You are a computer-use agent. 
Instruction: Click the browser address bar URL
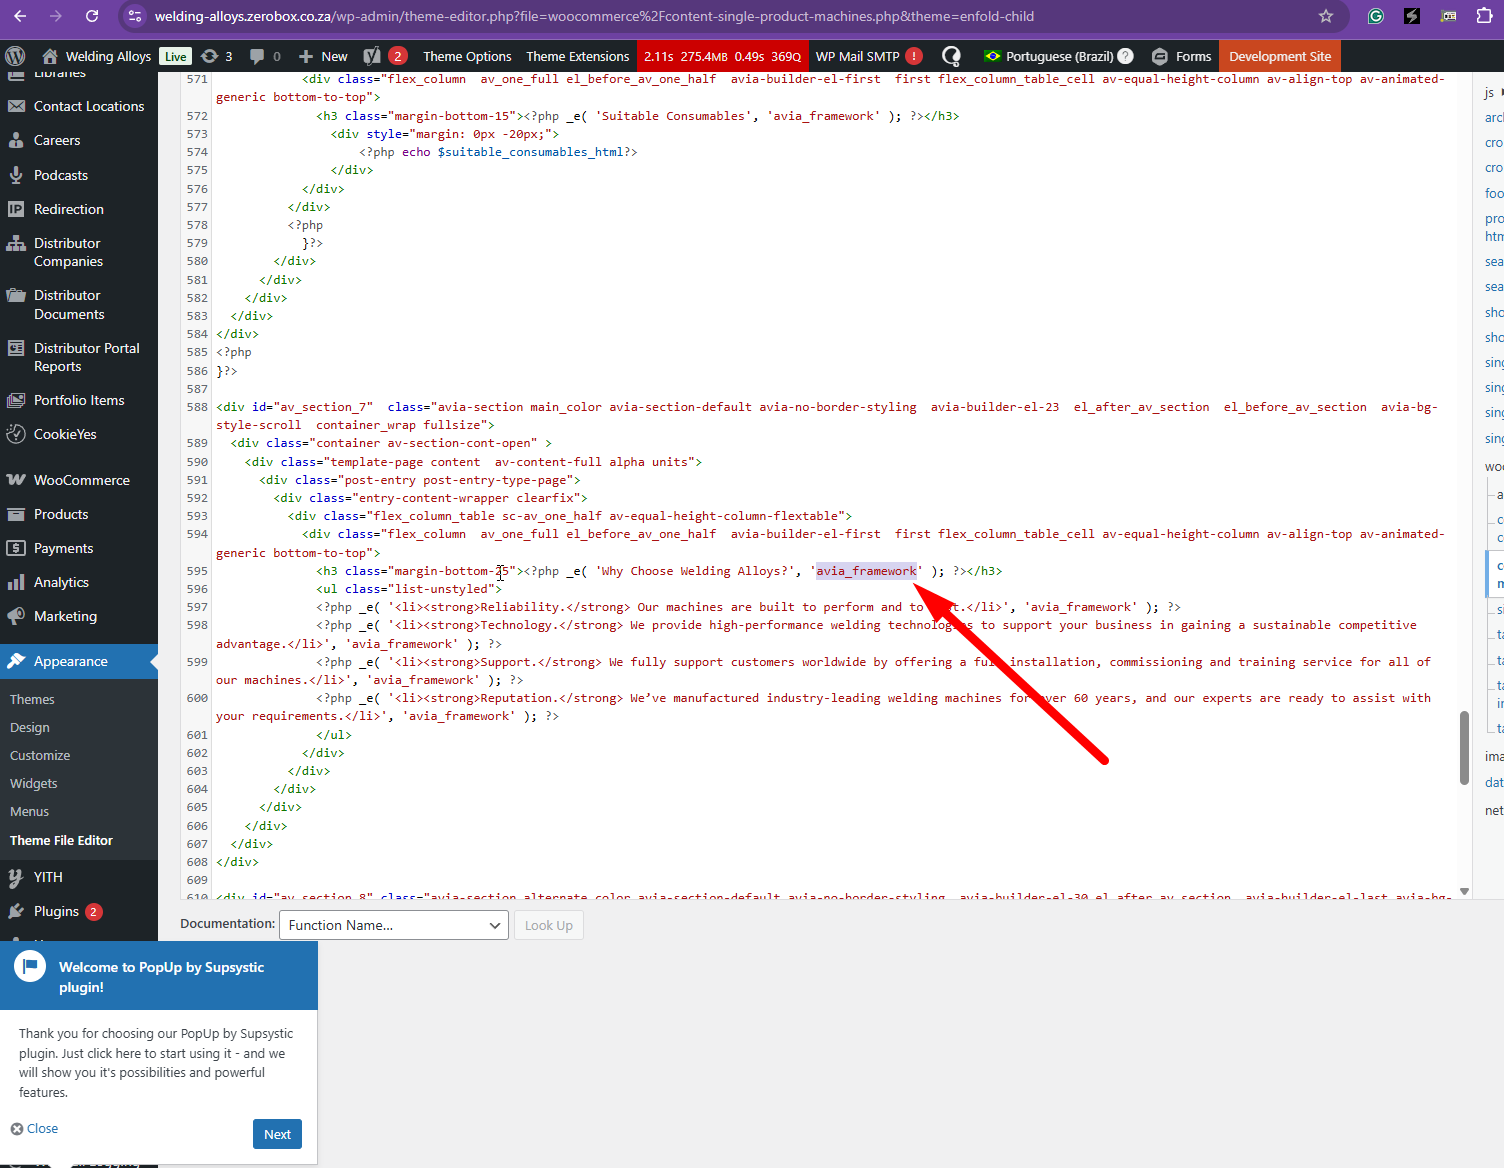coord(594,16)
